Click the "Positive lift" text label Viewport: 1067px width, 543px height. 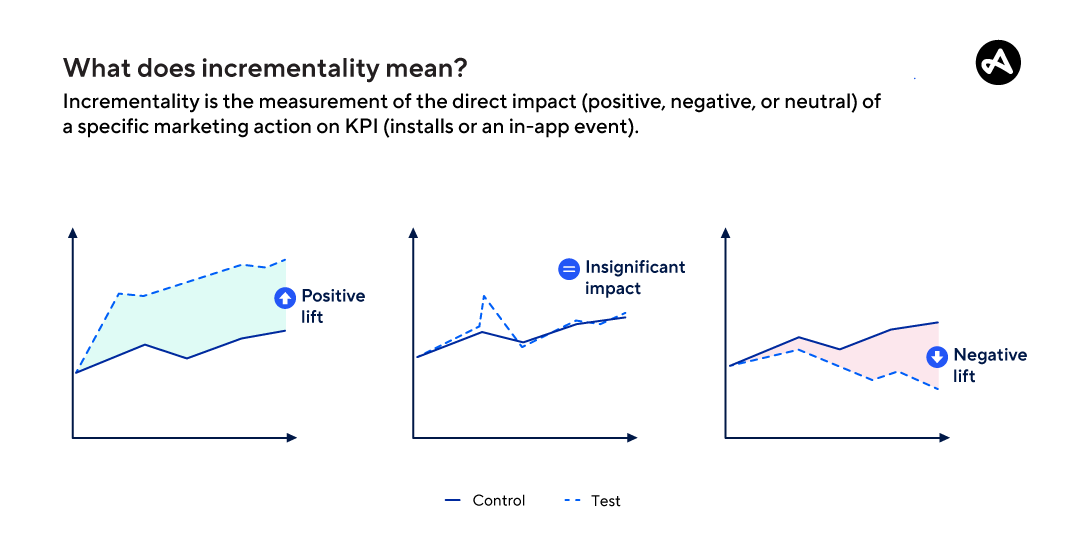[333, 306]
